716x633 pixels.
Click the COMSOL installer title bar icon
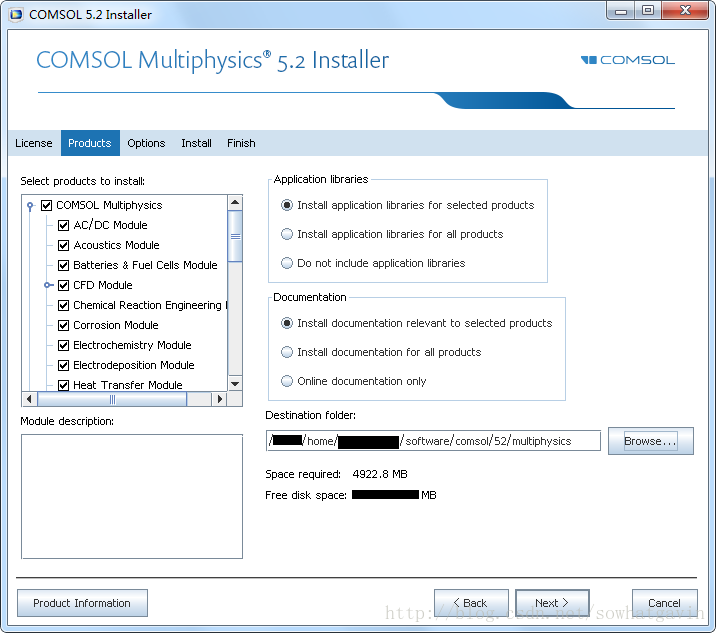(x=16, y=14)
